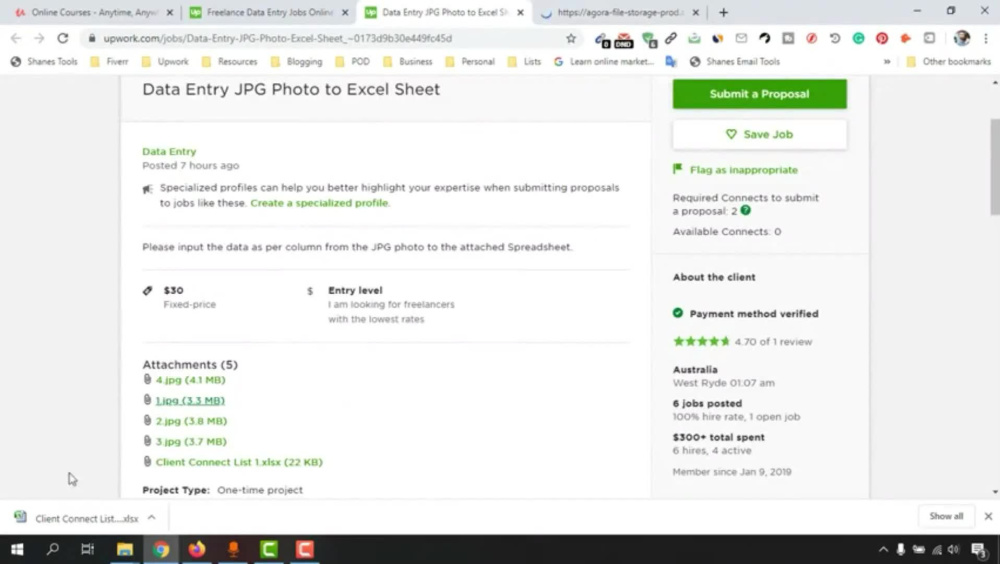Switch to agora-file-storage tab
The width and height of the screenshot is (1000, 564).
[619, 12]
